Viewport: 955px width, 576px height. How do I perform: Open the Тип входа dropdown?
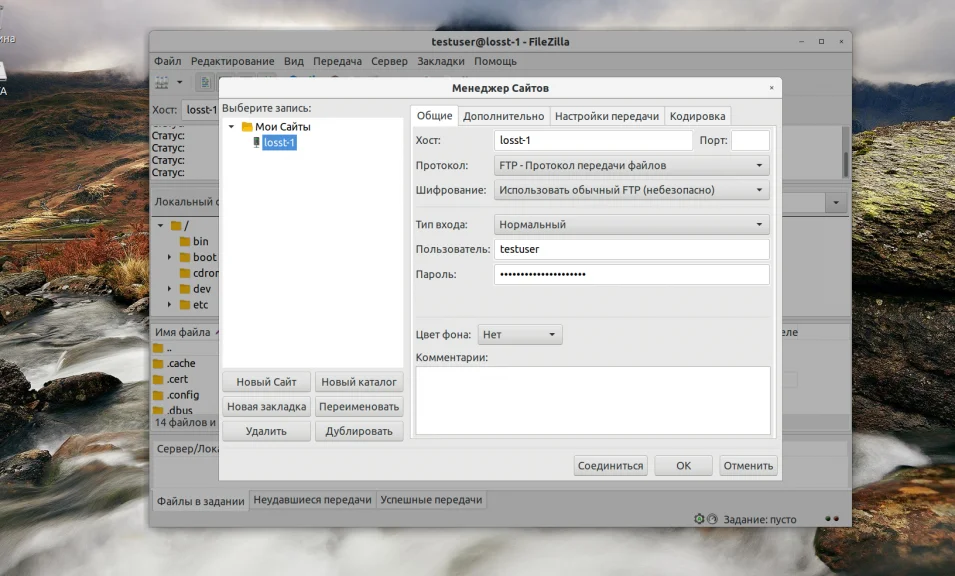click(632, 224)
